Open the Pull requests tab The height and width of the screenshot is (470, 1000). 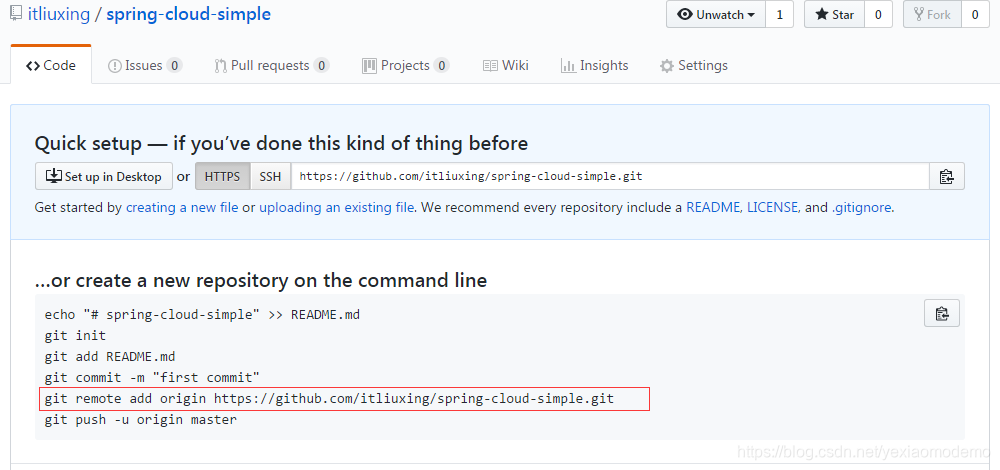tap(272, 66)
